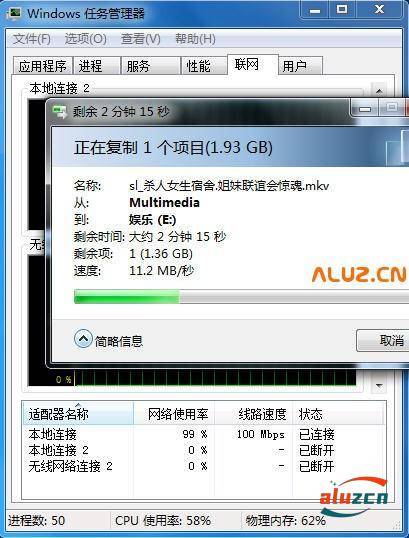This screenshot has height=538, width=409.
Task: Click the 99 % network usage value
Action: [x=195, y=434]
